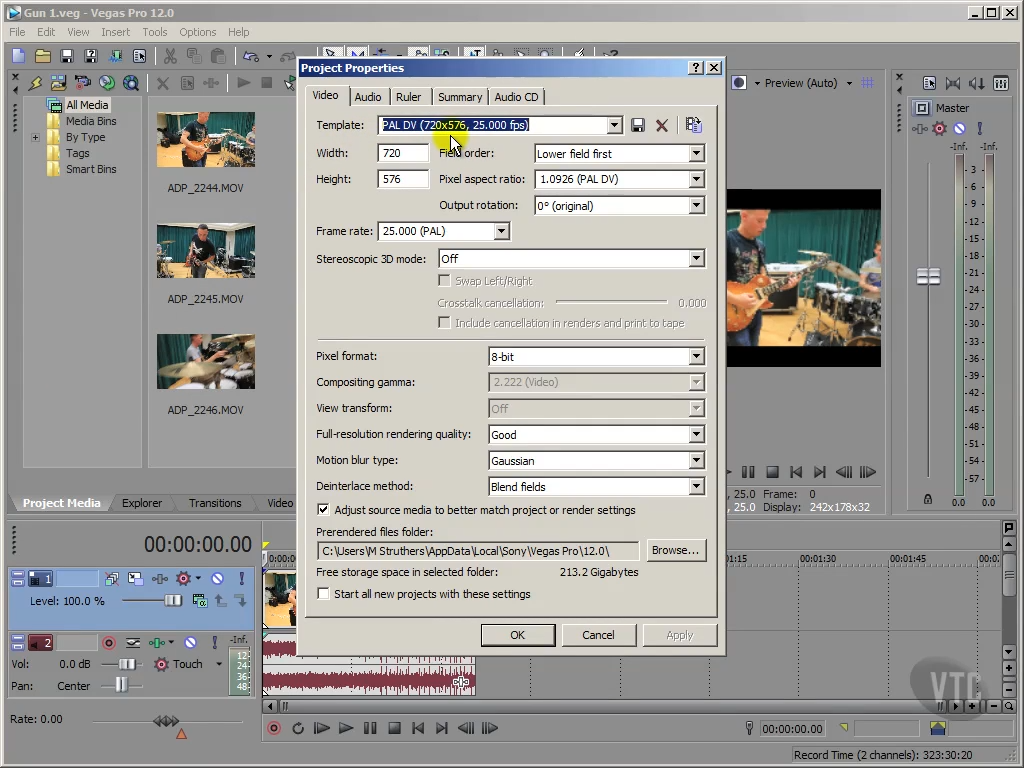Click the Width input field
The width and height of the screenshot is (1024, 768).
[x=403, y=153]
